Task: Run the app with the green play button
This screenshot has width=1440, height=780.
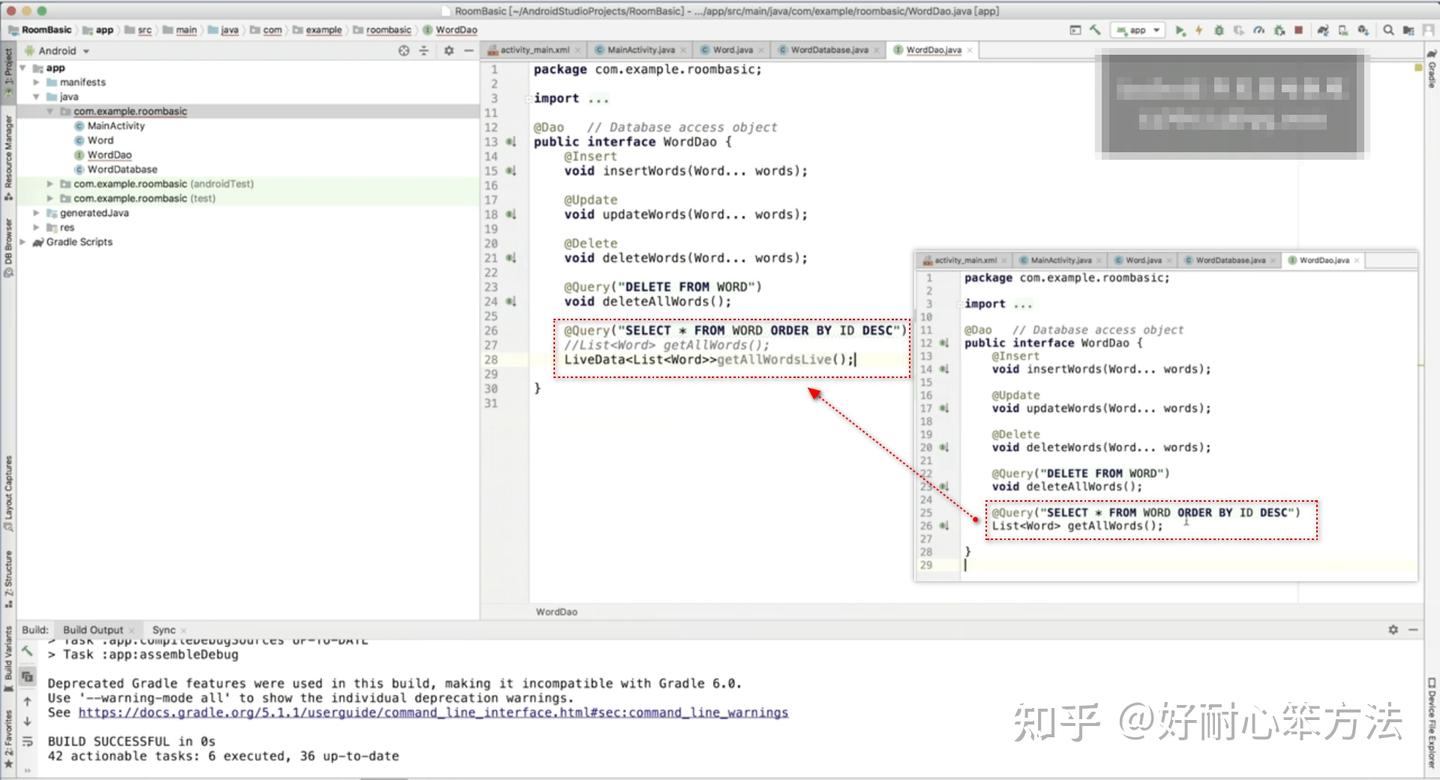Action: [x=1180, y=30]
